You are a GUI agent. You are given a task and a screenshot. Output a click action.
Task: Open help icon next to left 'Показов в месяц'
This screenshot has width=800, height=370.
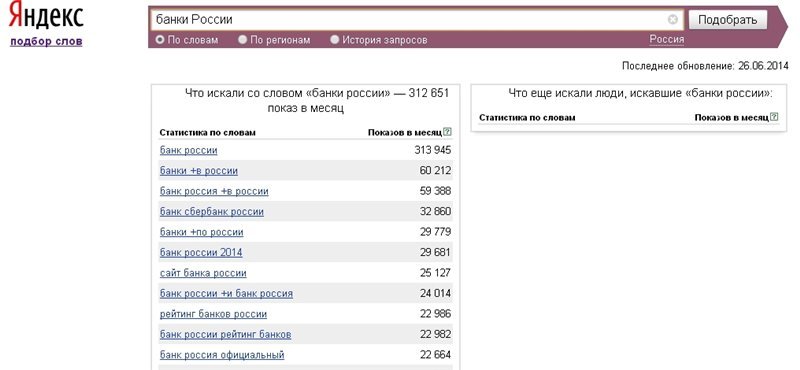point(447,132)
